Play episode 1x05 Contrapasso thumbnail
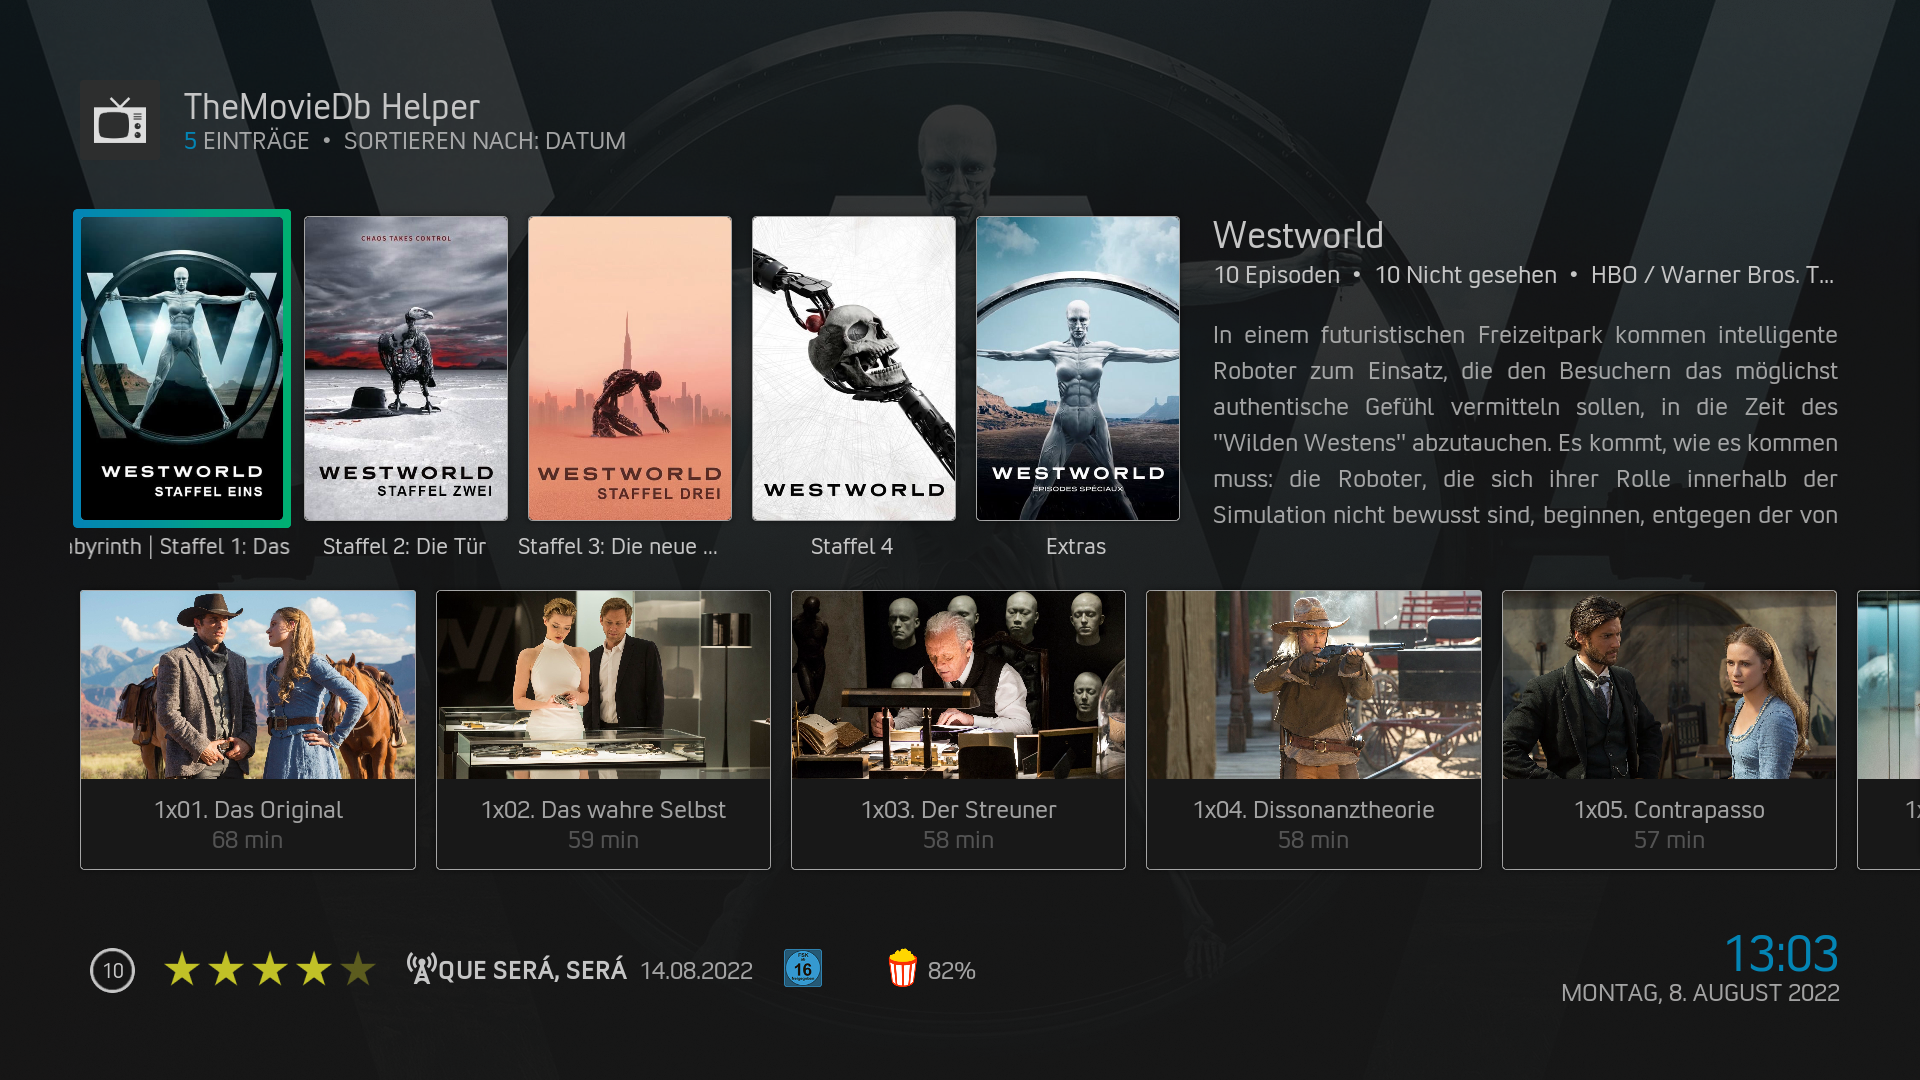The height and width of the screenshot is (1080, 1920). (x=1669, y=685)
